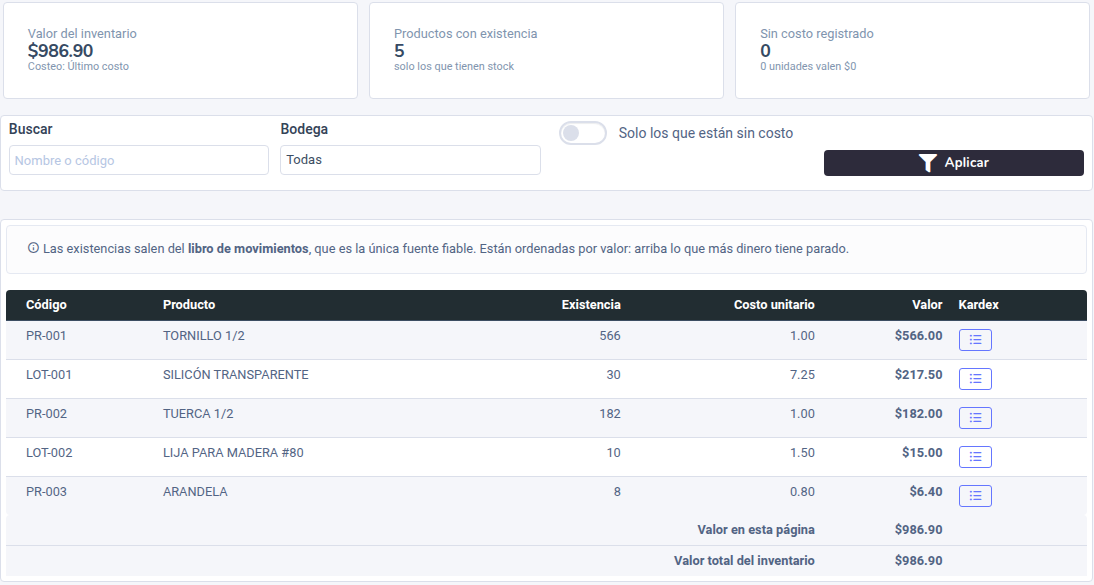Select code PR-002 cell
1094x585 pixels.
coord(46,414)
